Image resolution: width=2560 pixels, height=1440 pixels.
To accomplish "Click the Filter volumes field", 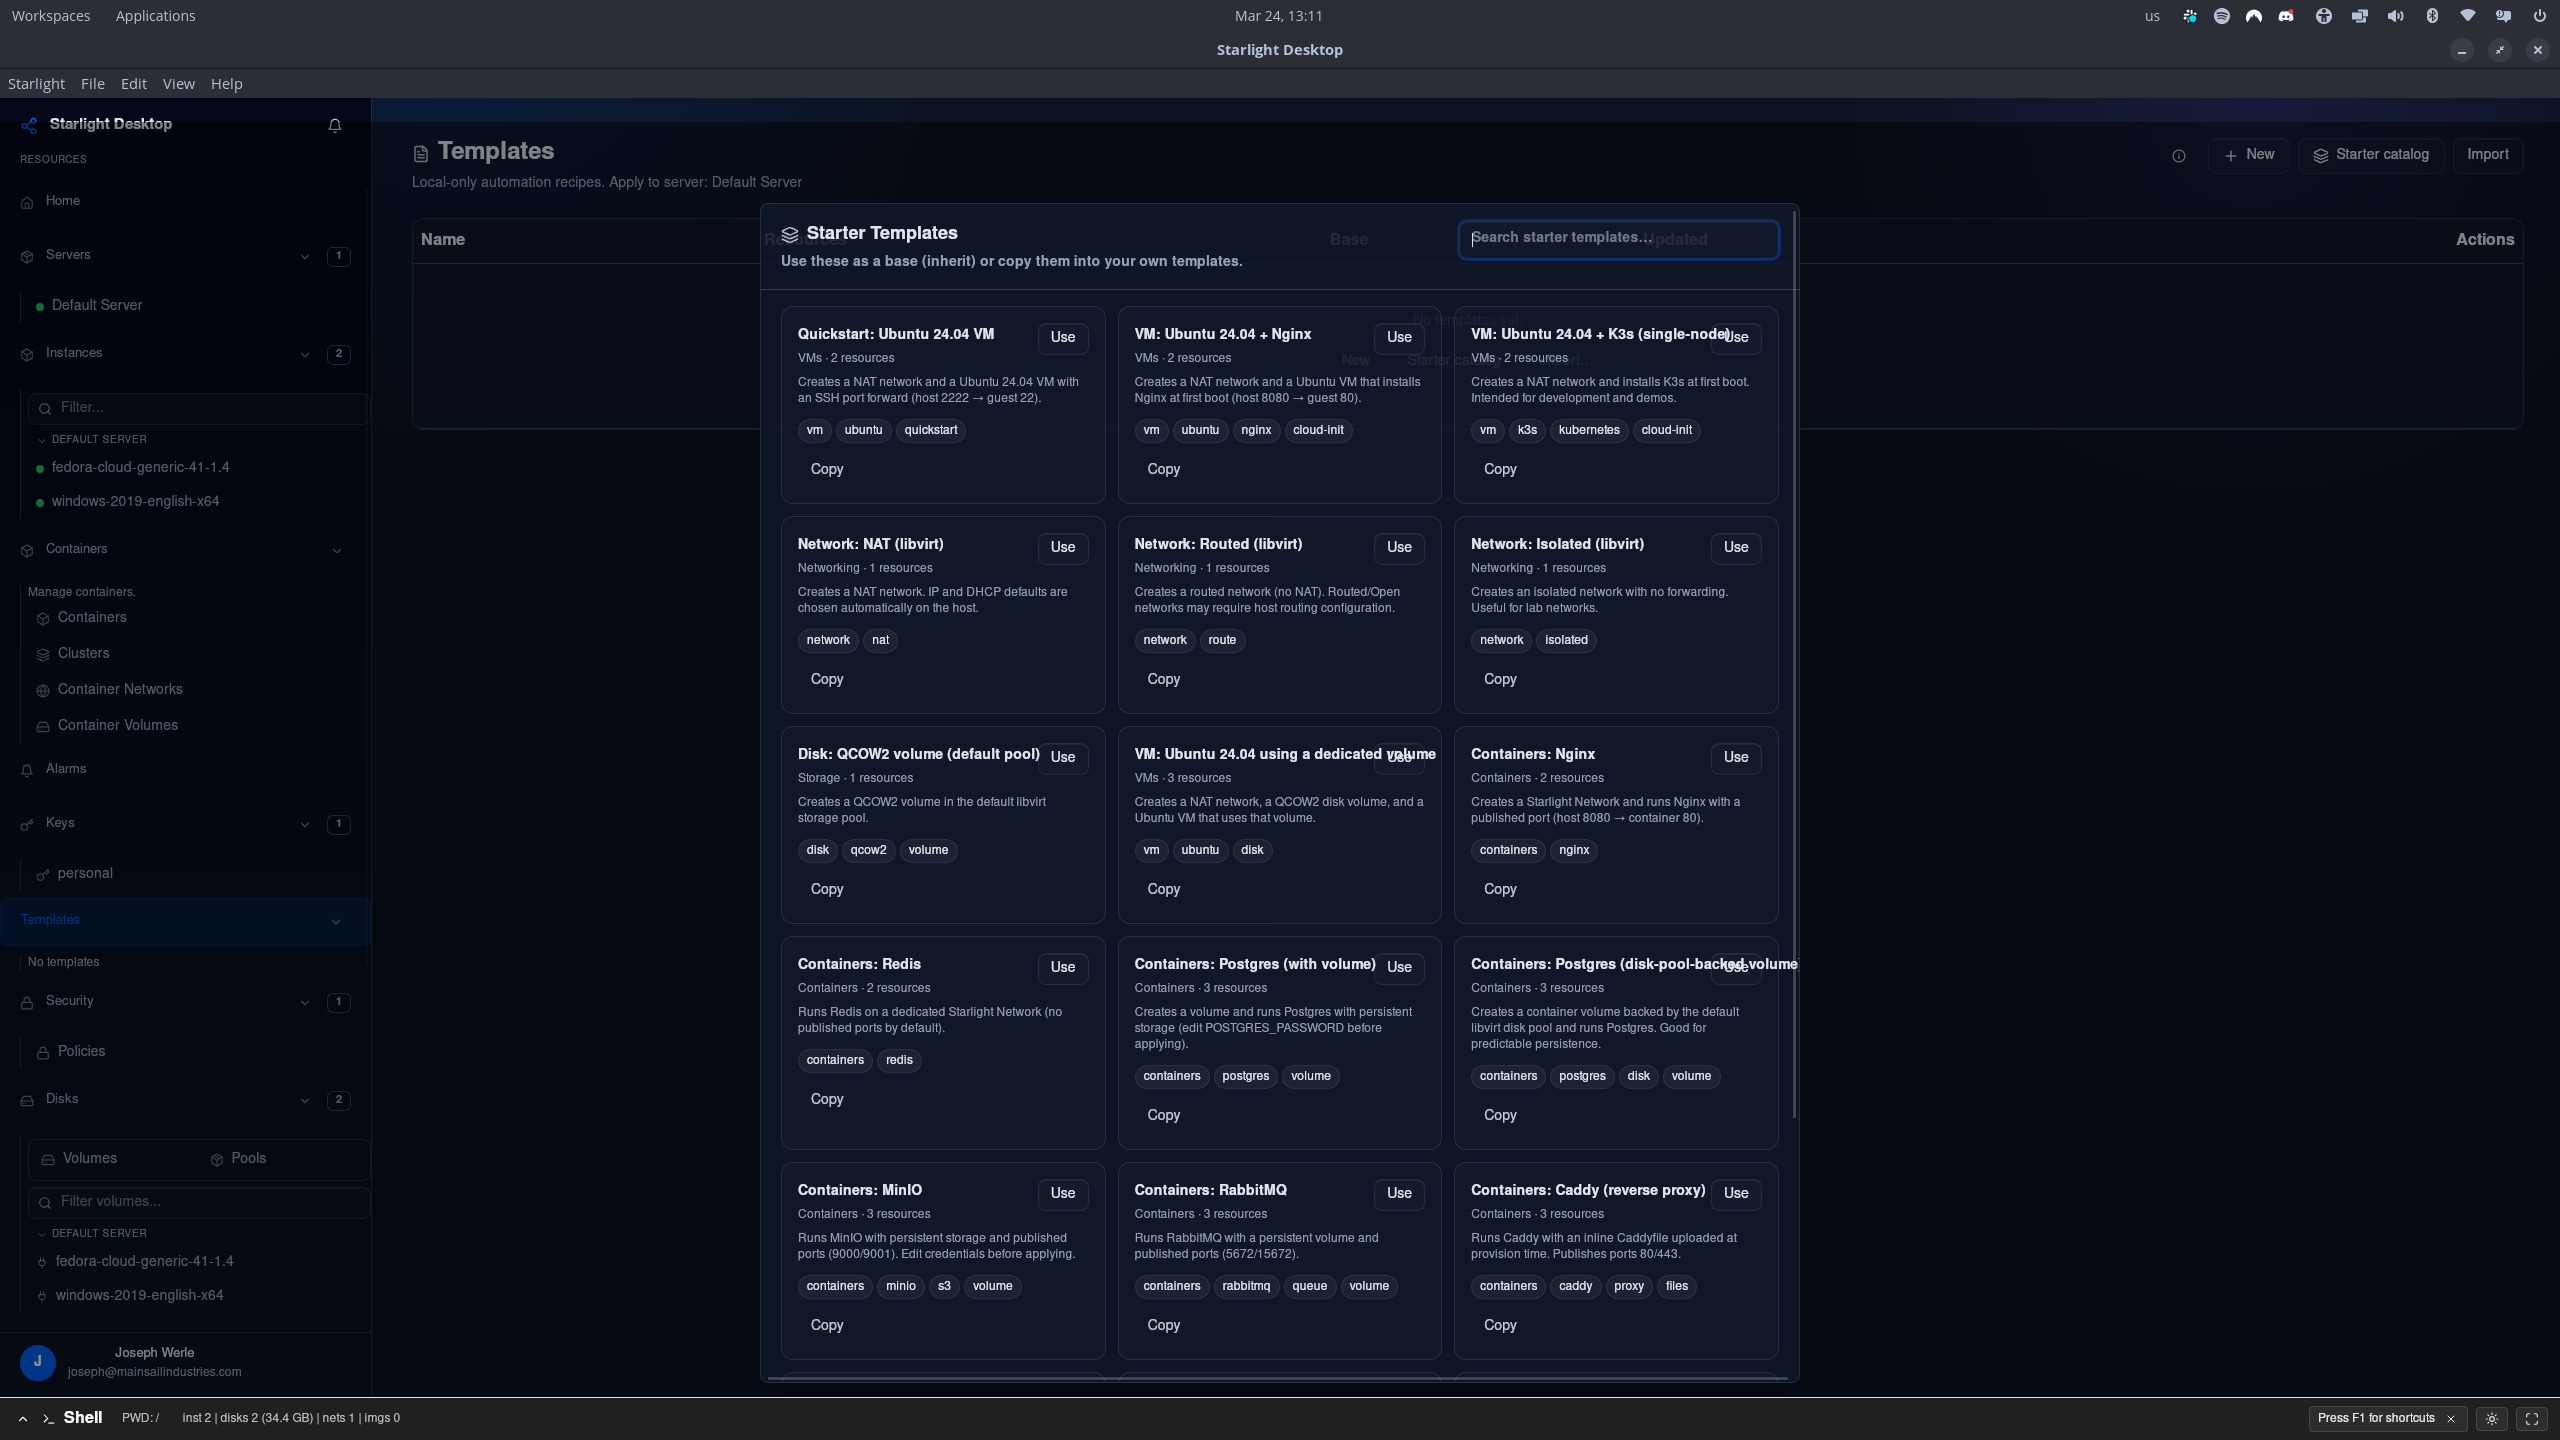I will pyautogui.click(x=199, y=1202).
